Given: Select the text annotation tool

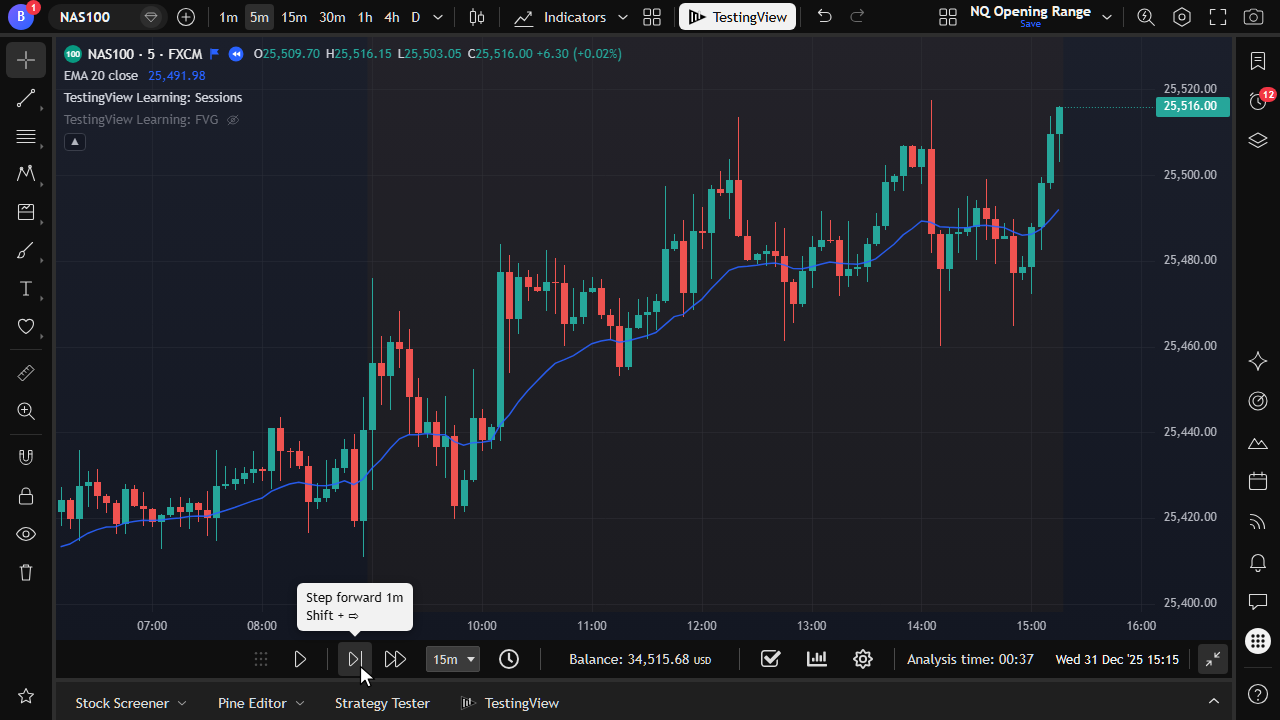Looking at the screenshot, I should point(26,289).
